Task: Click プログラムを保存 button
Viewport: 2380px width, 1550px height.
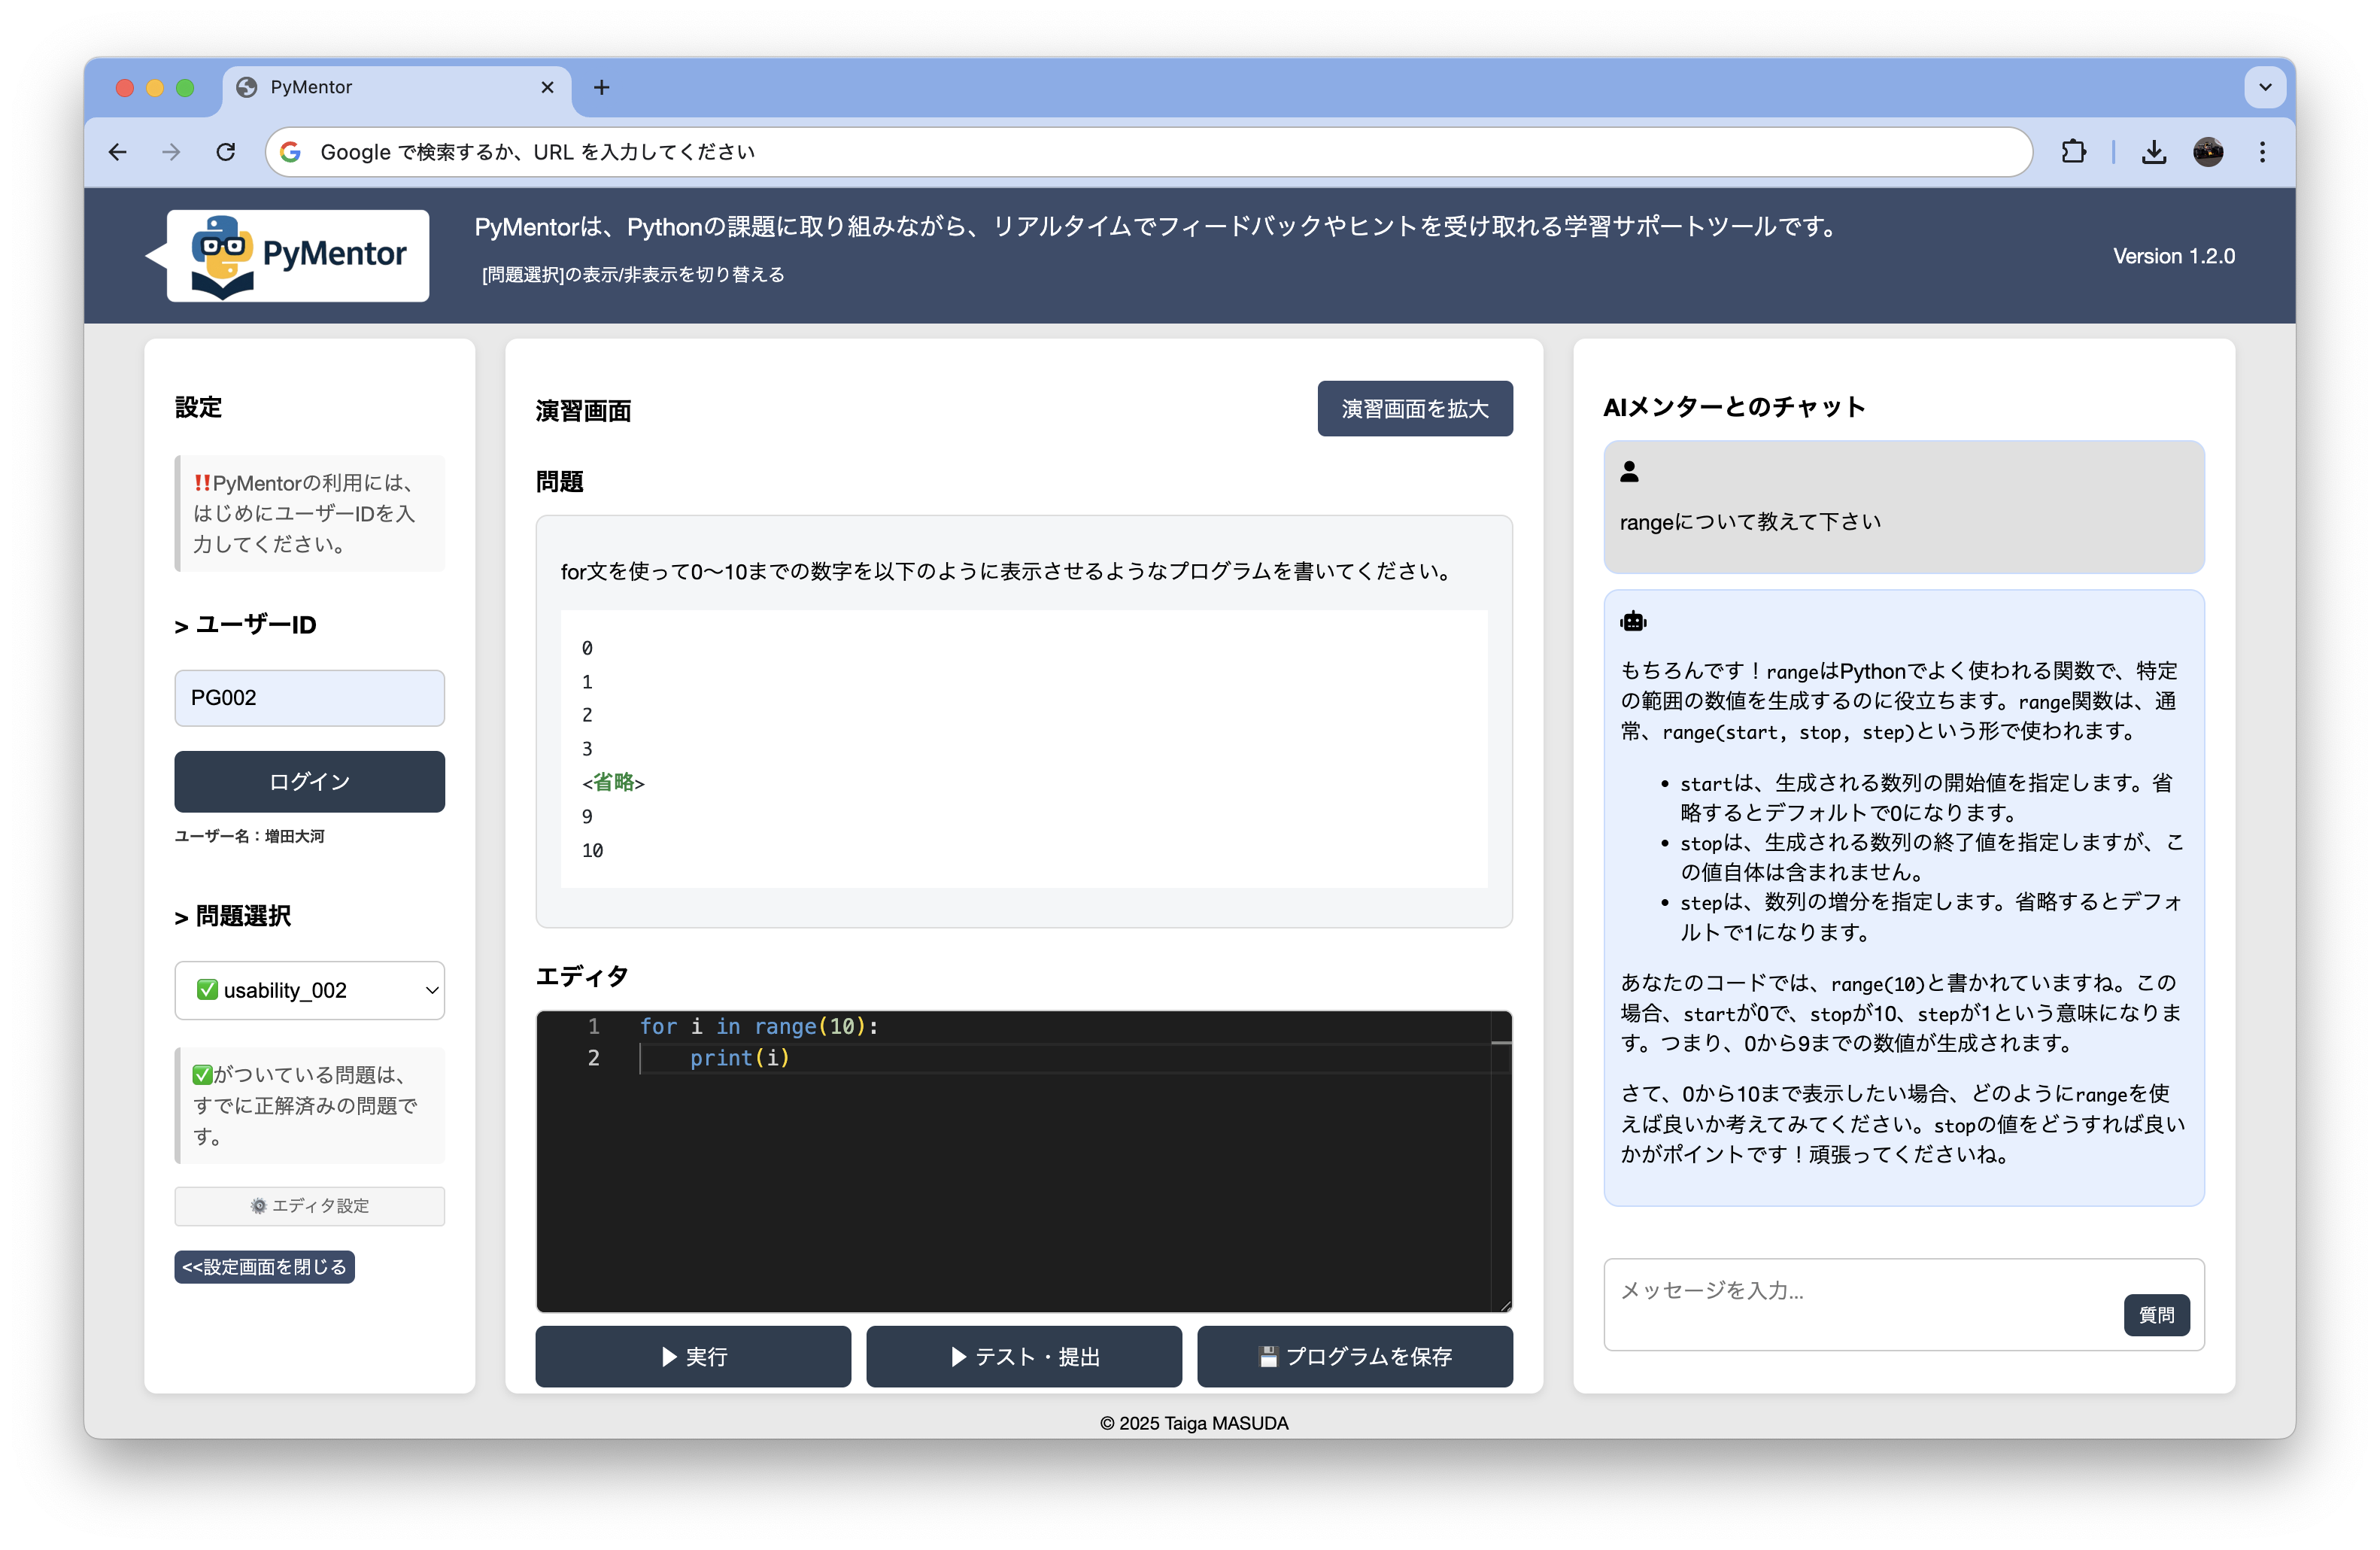Action: [x=1355, y=1357]
